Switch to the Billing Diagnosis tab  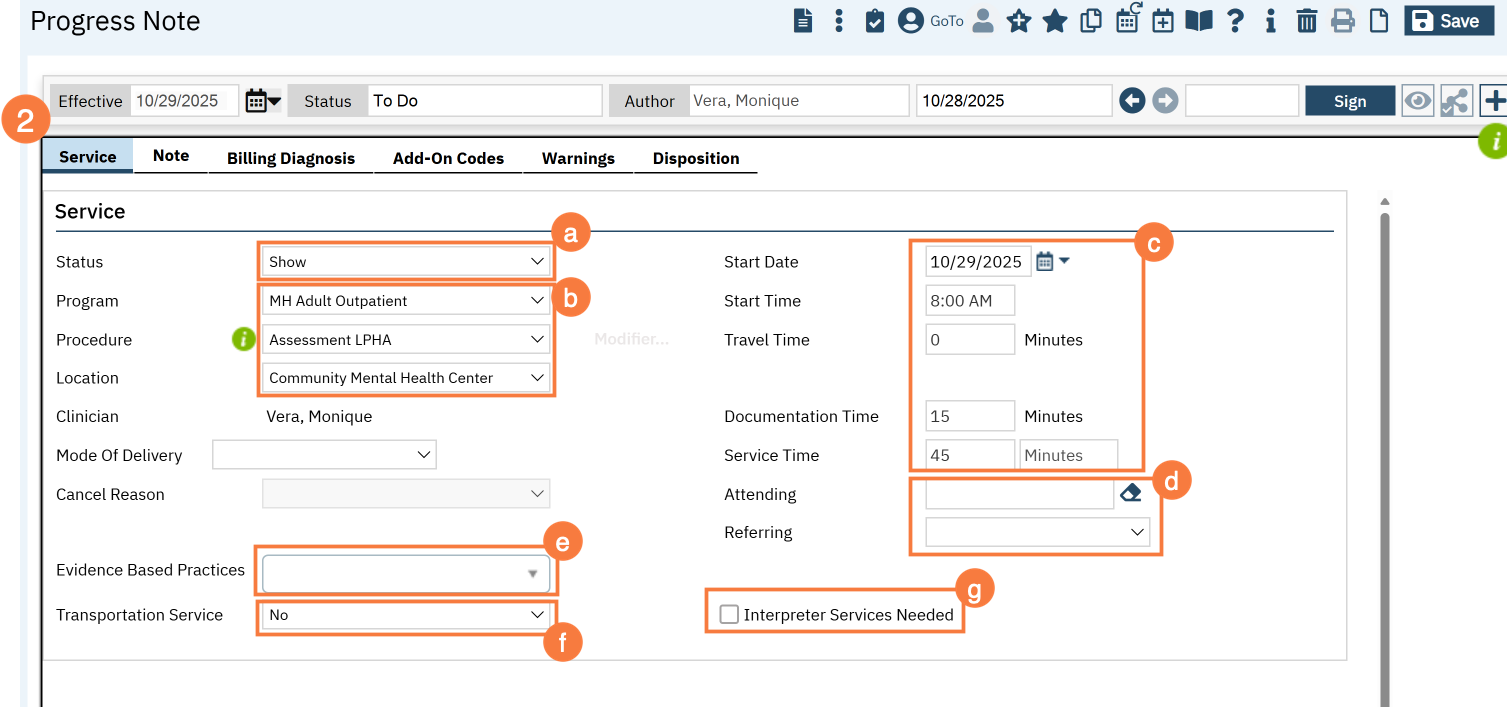[x=290, y=158]
